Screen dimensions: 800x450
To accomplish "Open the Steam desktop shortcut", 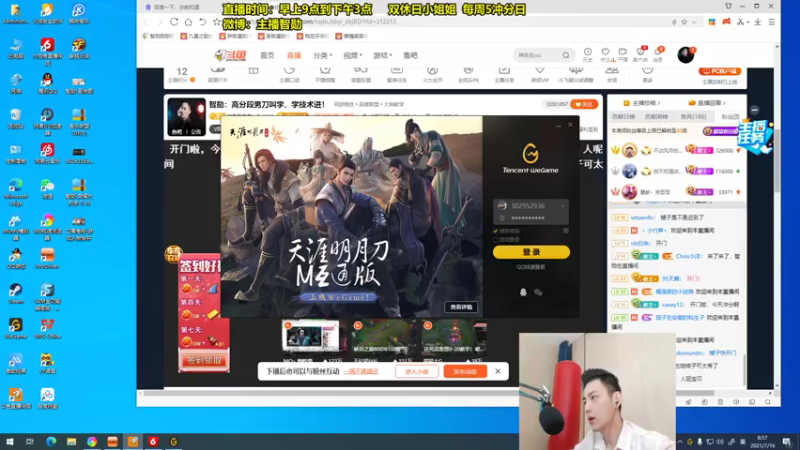I will [15, 293].
